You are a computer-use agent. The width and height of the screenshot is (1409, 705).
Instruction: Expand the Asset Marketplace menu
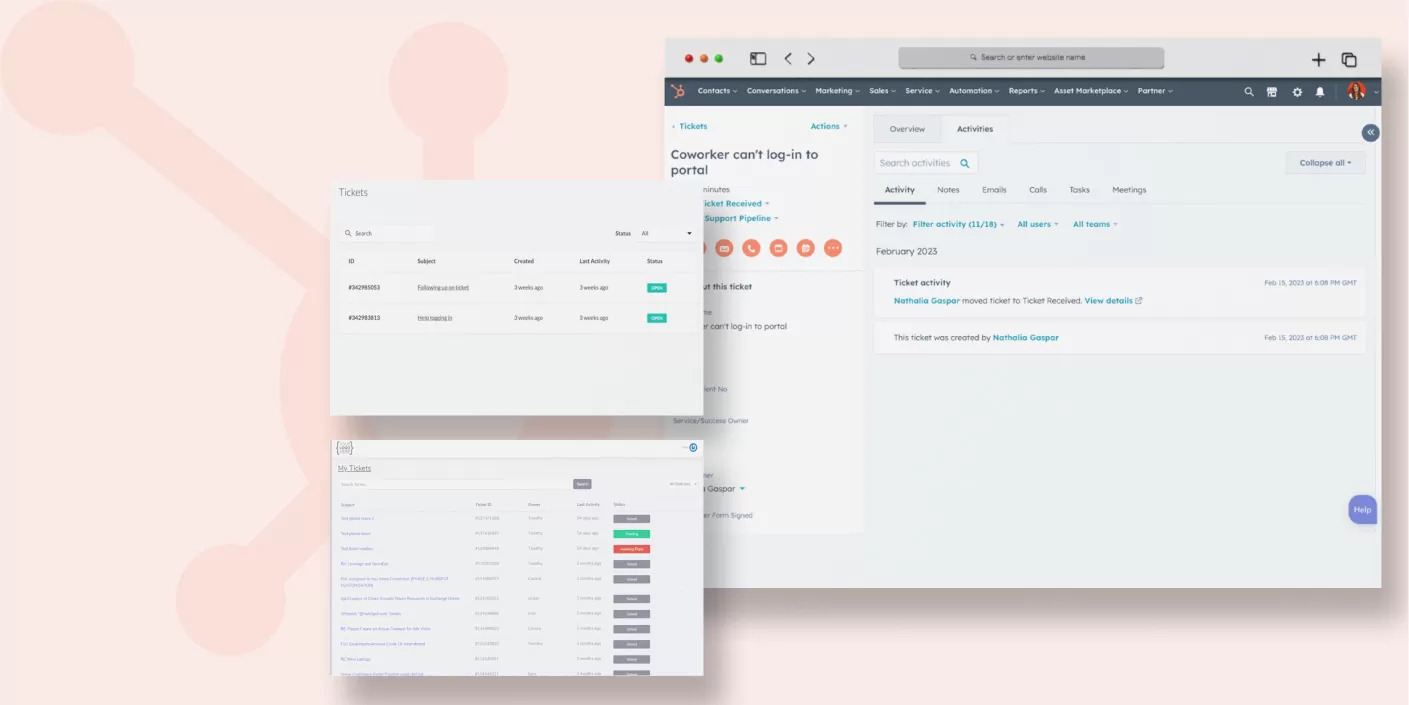[1091, 91]
